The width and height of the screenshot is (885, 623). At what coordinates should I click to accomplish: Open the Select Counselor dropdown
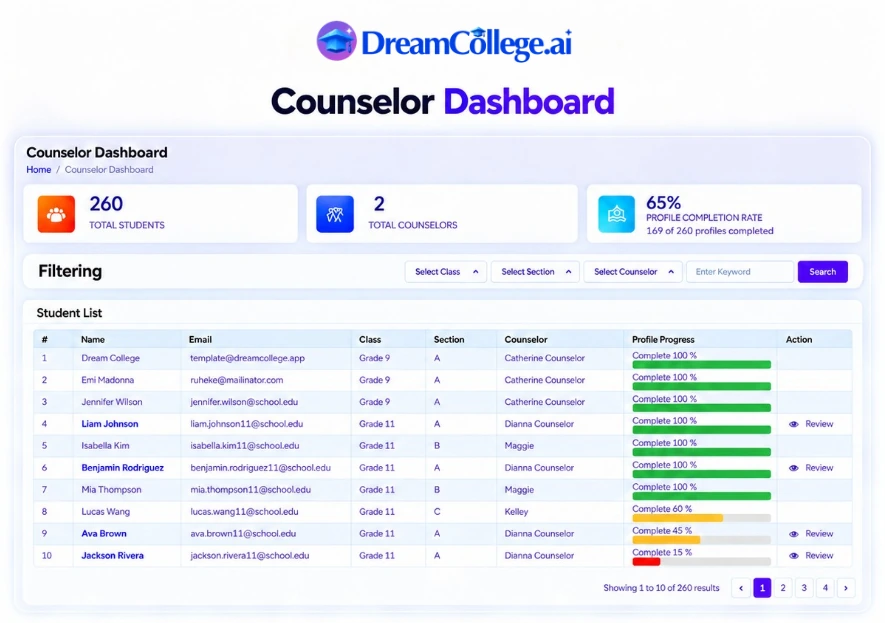point(633,271)
